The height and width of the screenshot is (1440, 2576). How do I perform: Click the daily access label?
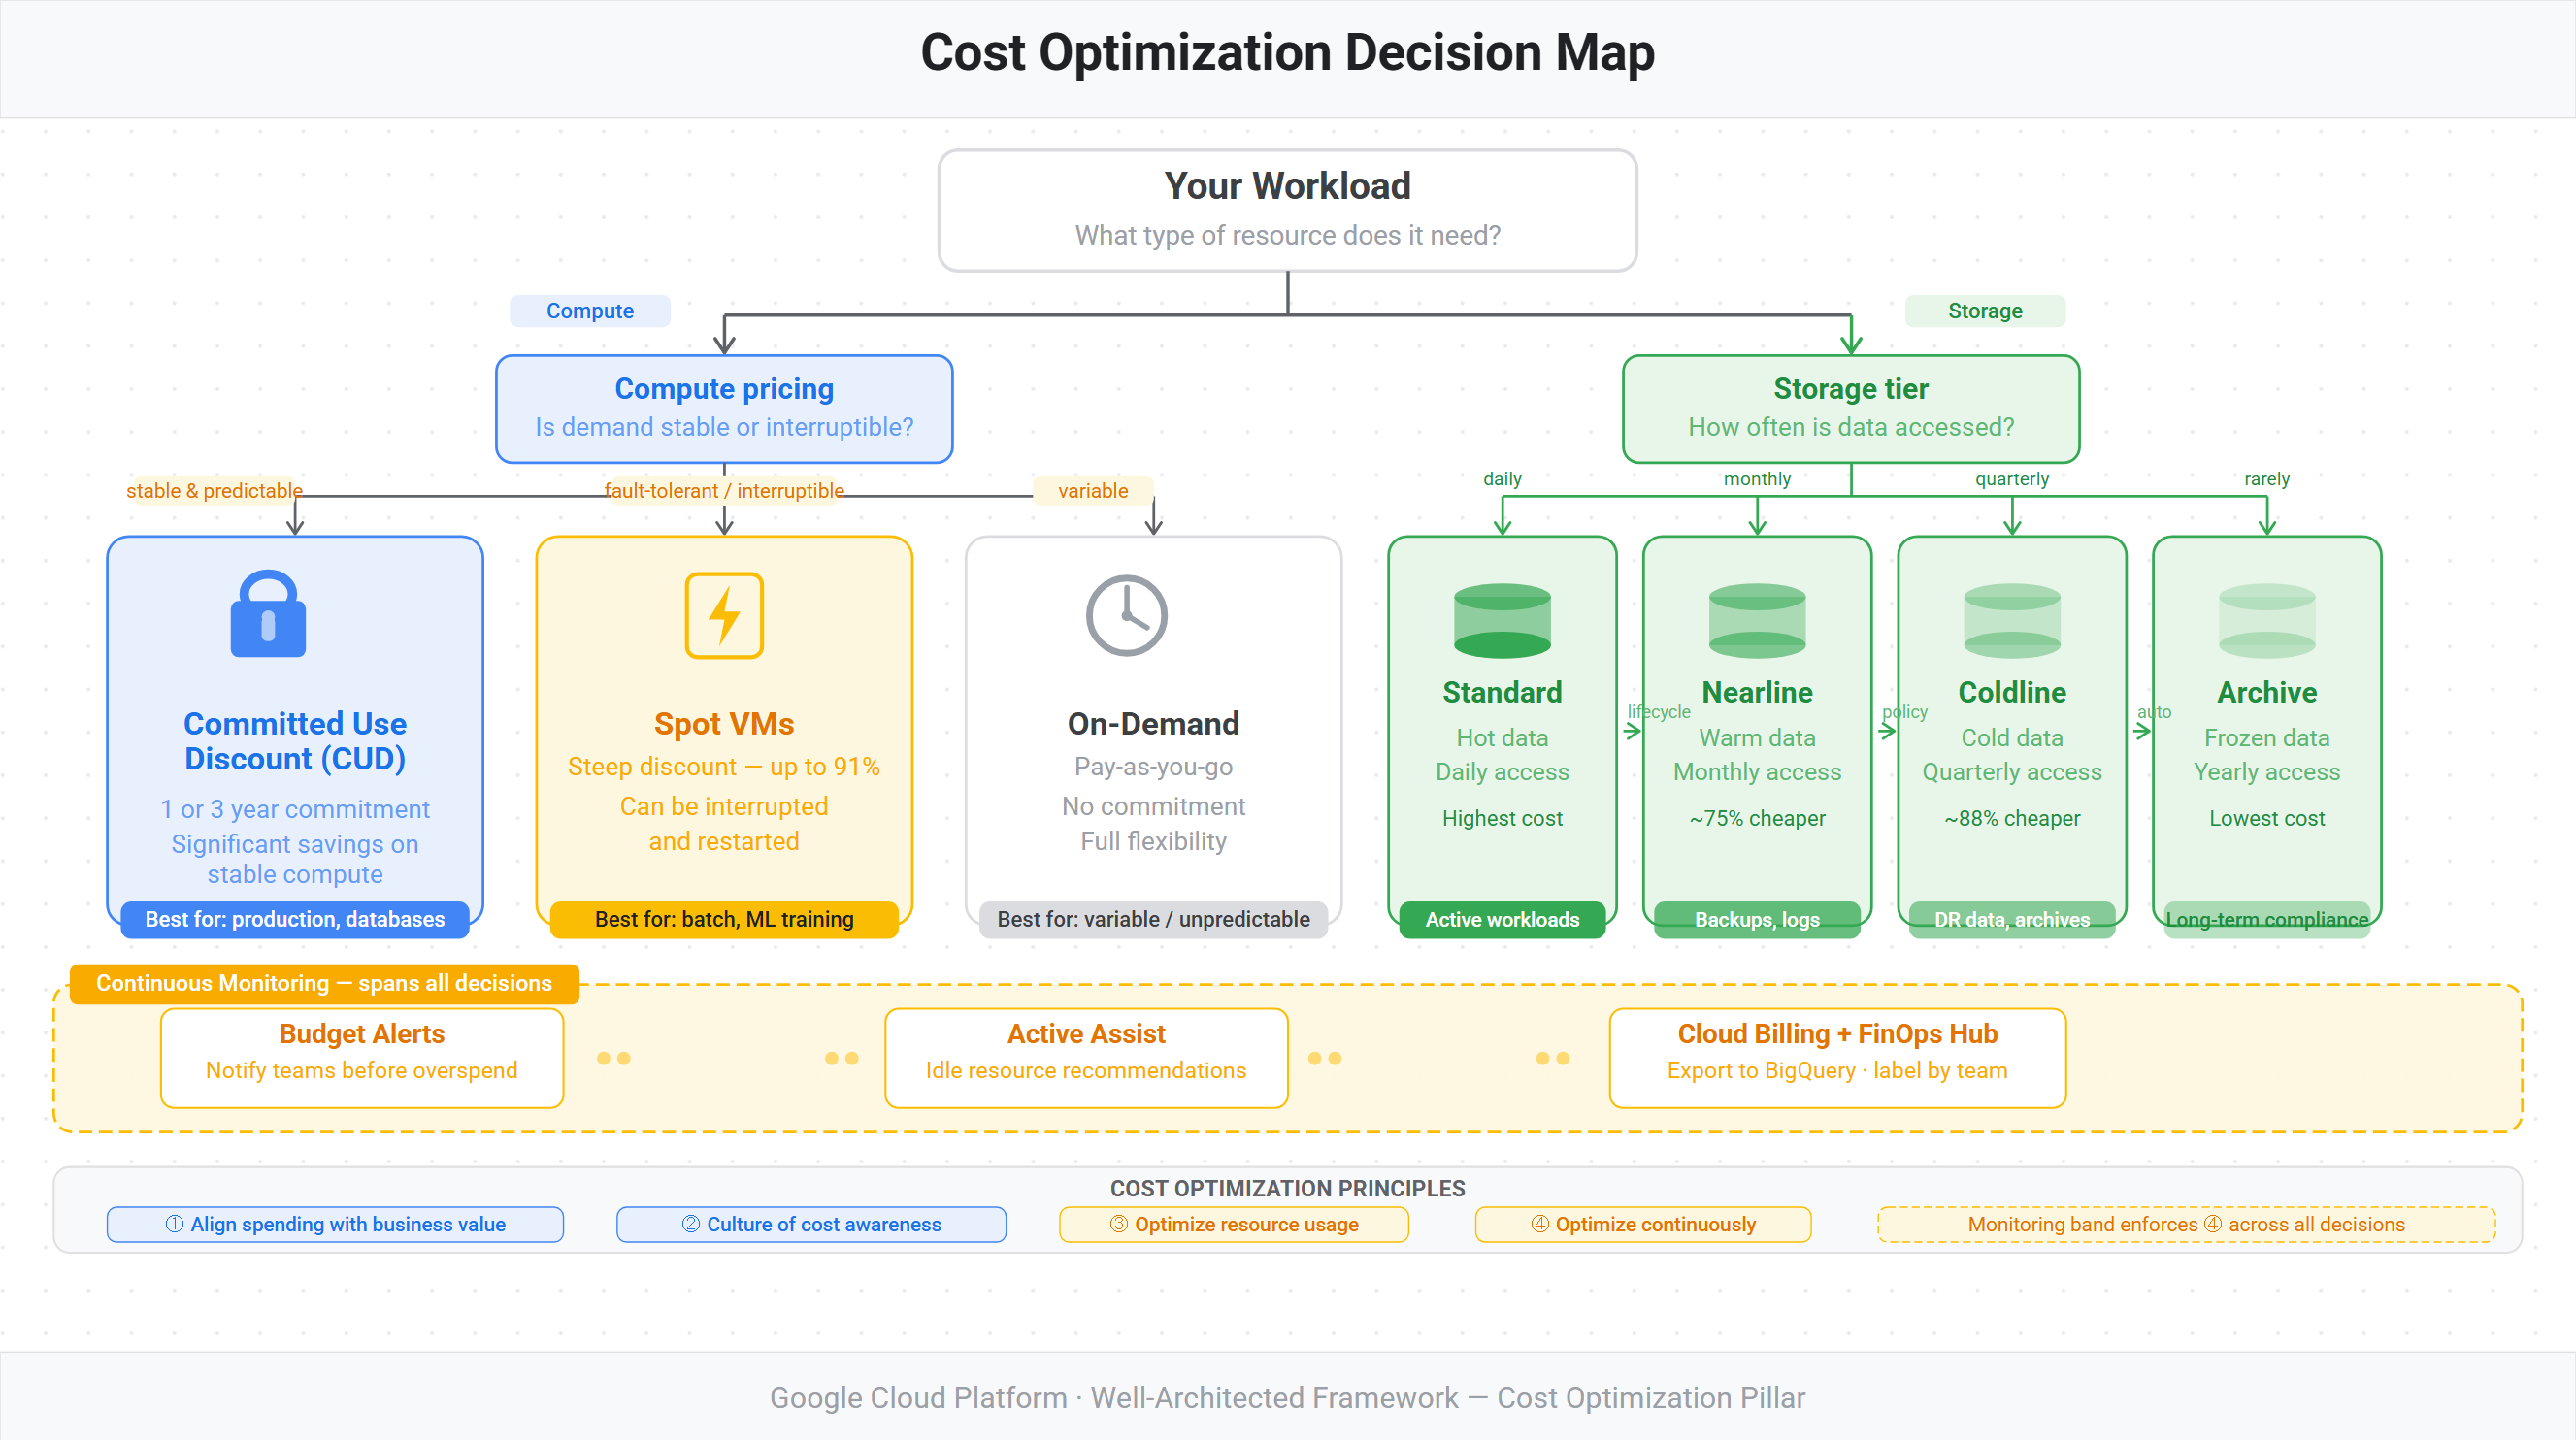[x=1502, y=479]
